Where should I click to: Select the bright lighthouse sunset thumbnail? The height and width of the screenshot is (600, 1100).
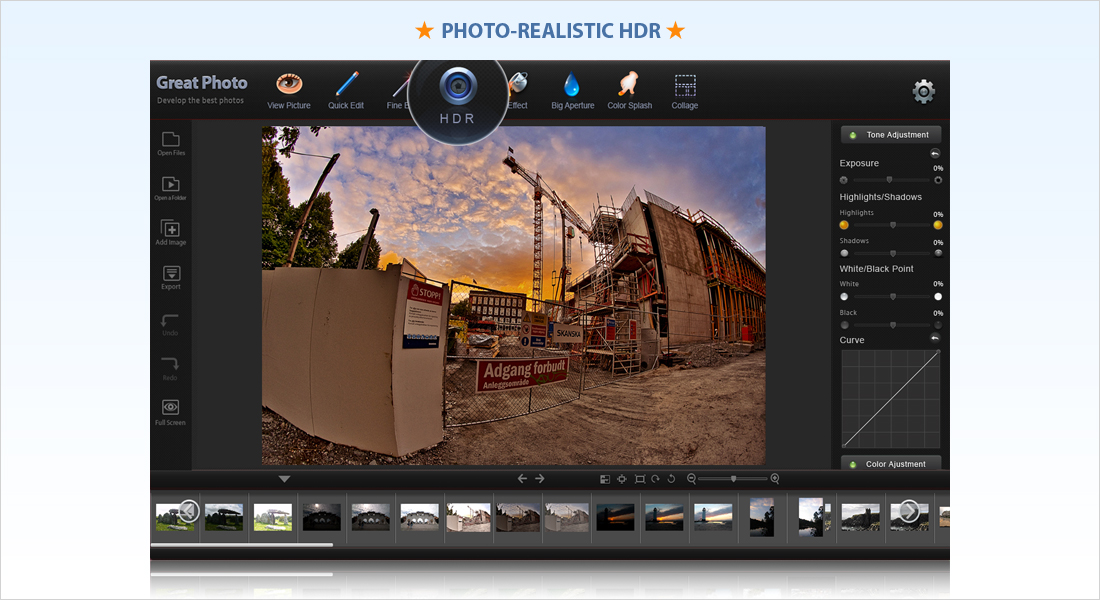(713, 517)
